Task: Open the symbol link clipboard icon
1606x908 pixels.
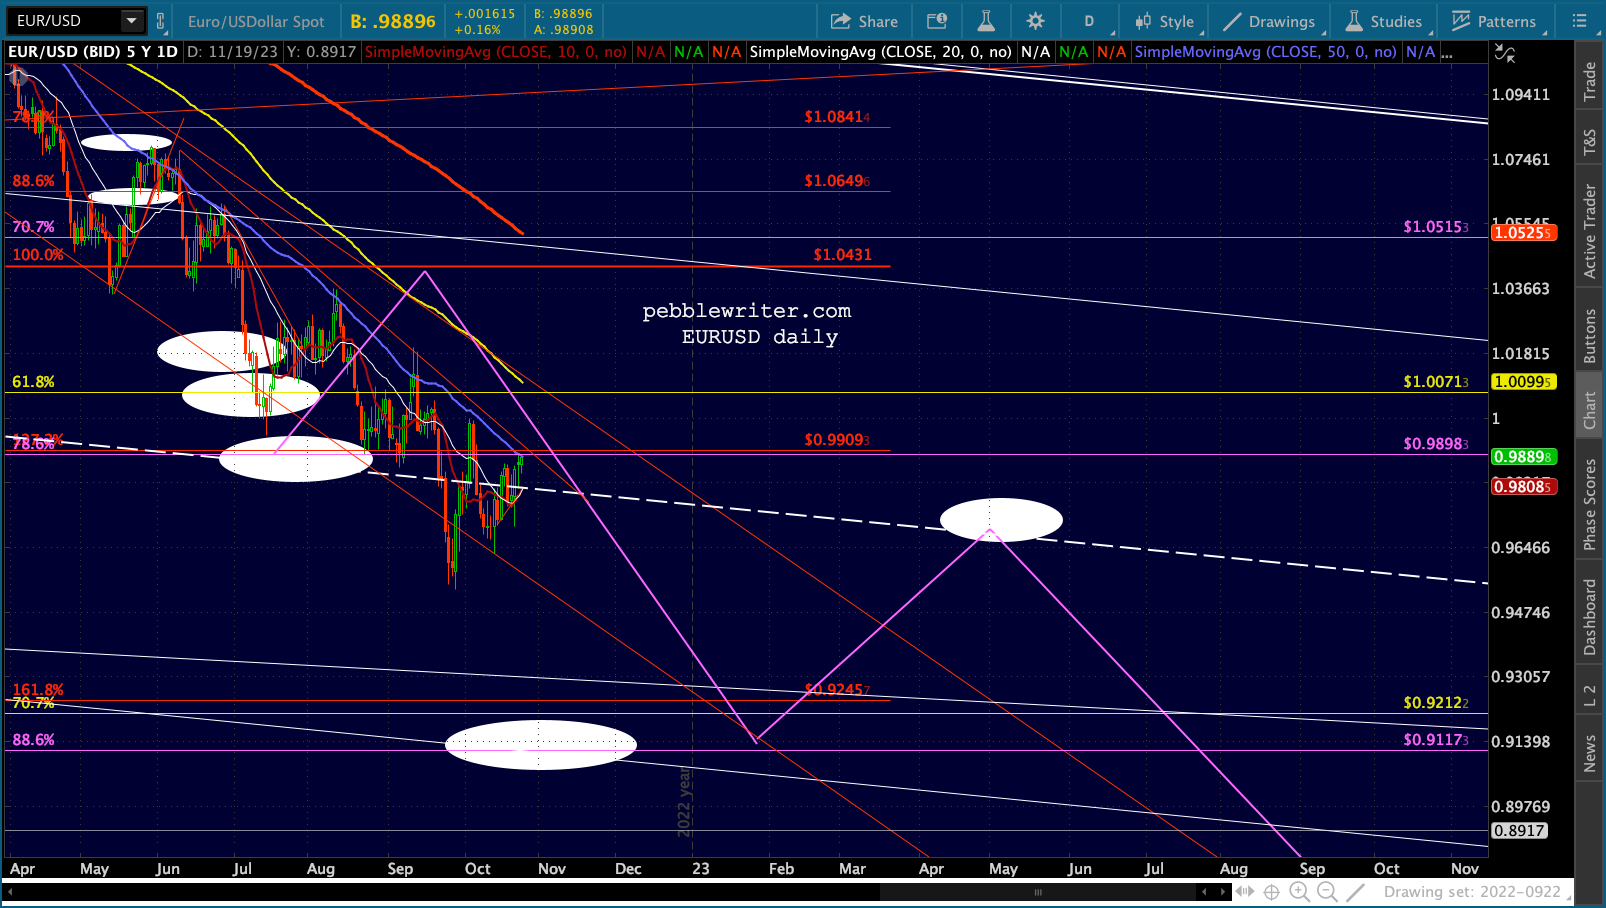Action: [x=160, y=21]
